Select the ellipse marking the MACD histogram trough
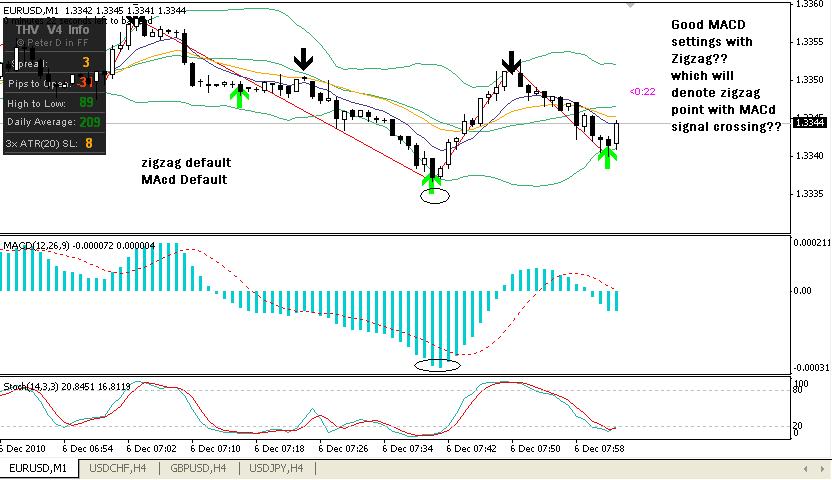Screen dimensions: 832x480 pyautogui.click(x=437, y=365)
